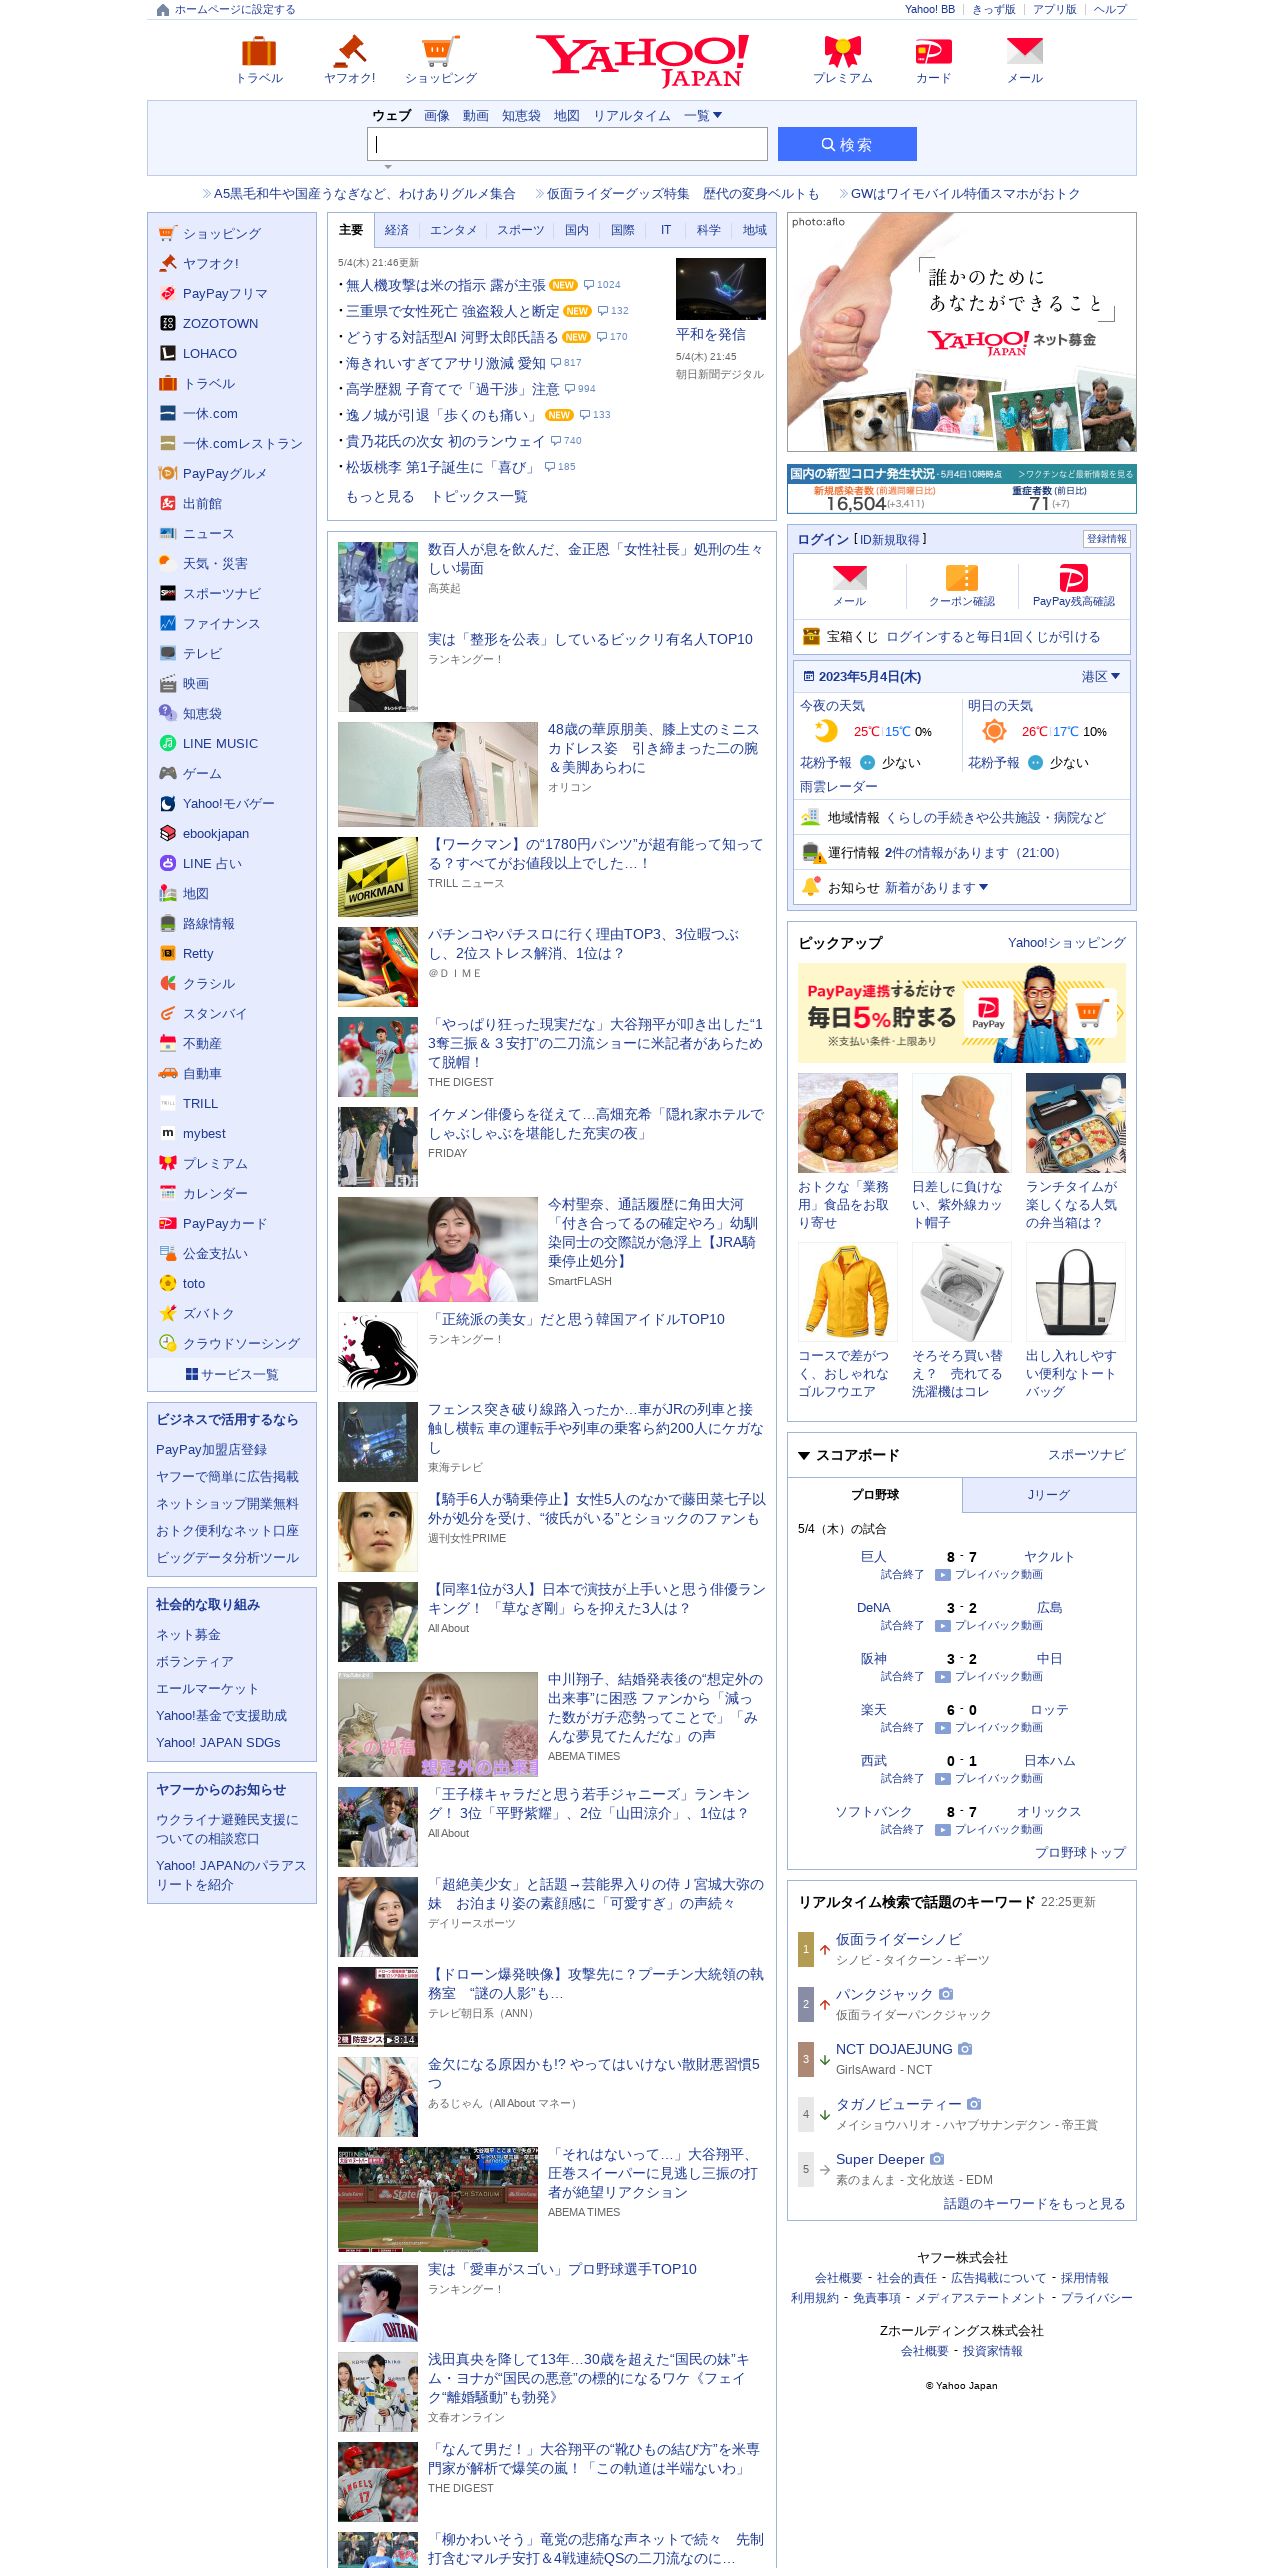
Task: Open the カード icon in header
Action: [933, 51]
